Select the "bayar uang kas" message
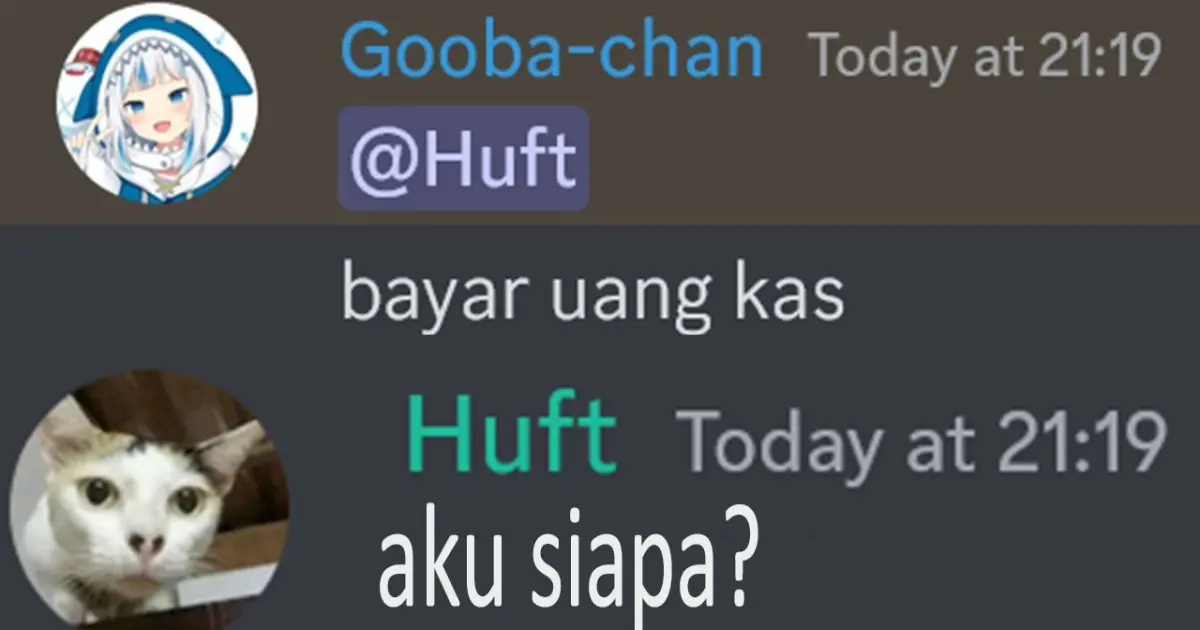This screenshot has height=630, width=1200. [593, 296]
